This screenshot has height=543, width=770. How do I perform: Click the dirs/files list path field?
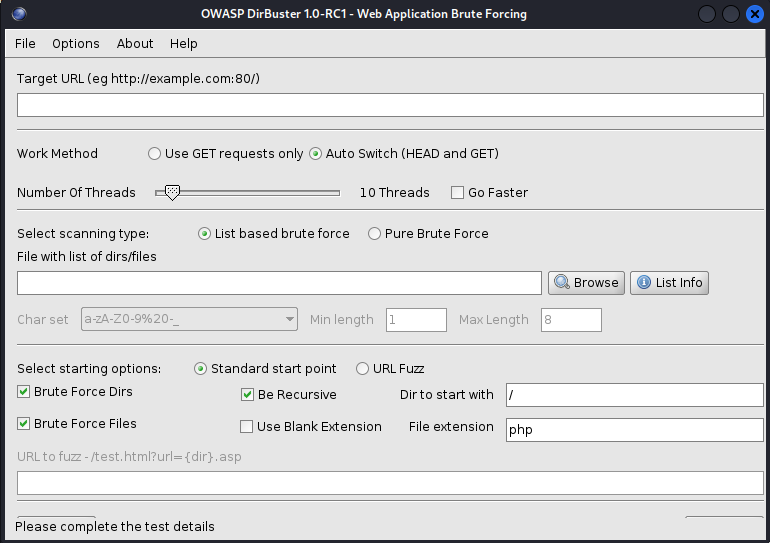[x=279, y=283]
